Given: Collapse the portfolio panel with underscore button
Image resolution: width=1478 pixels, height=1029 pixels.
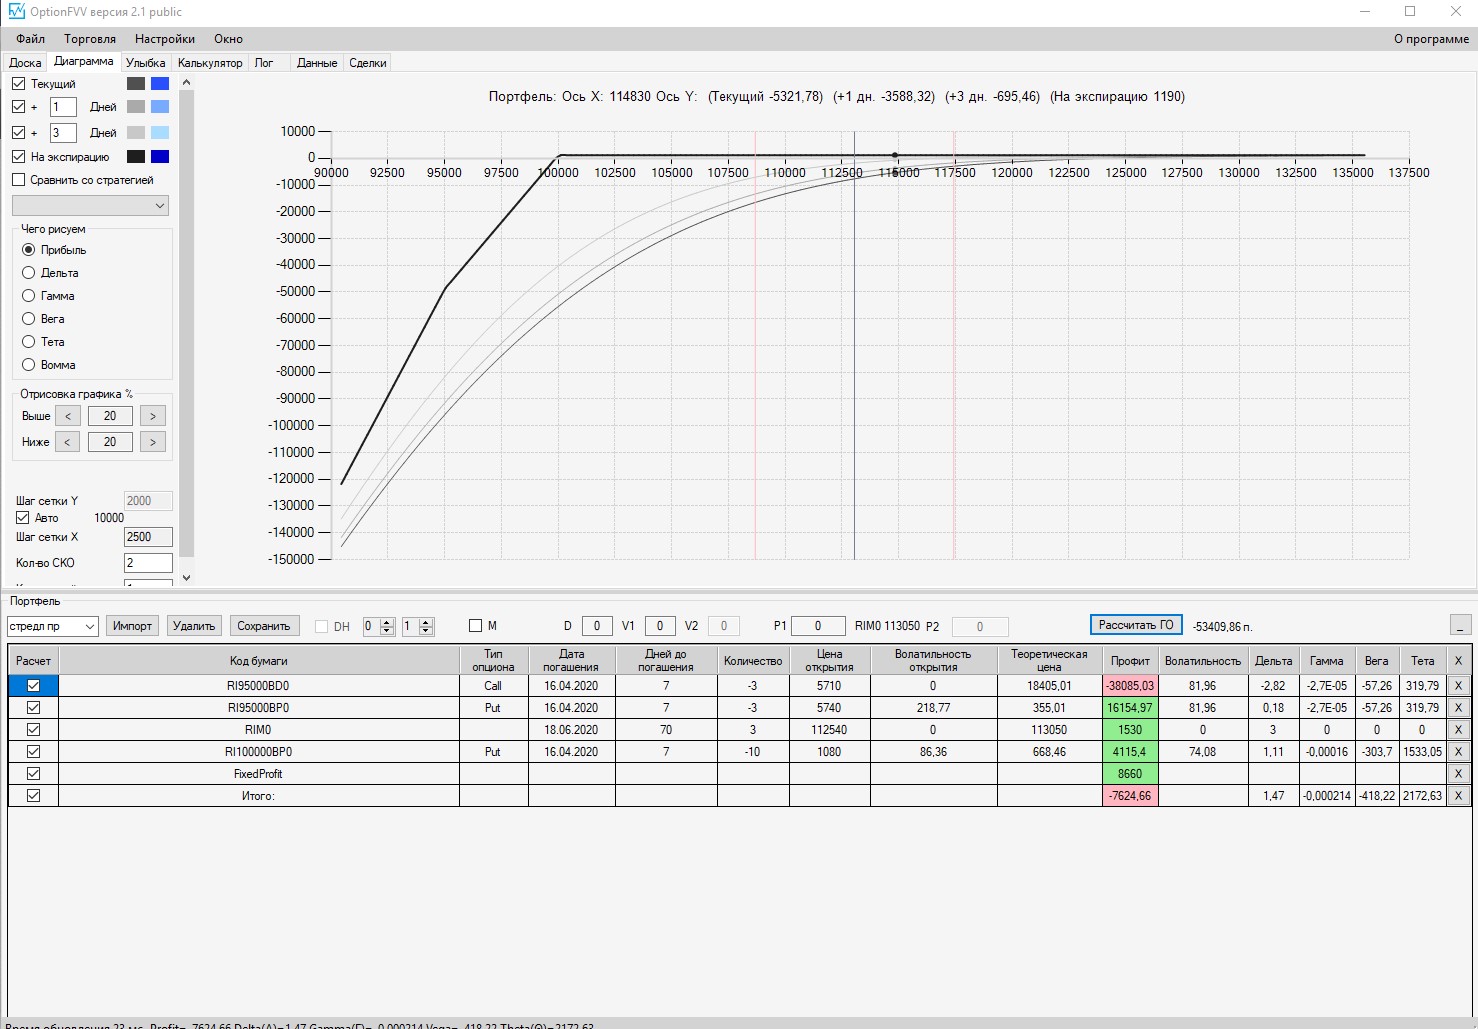Looking at the screenshot, I should pos(1460,625).
